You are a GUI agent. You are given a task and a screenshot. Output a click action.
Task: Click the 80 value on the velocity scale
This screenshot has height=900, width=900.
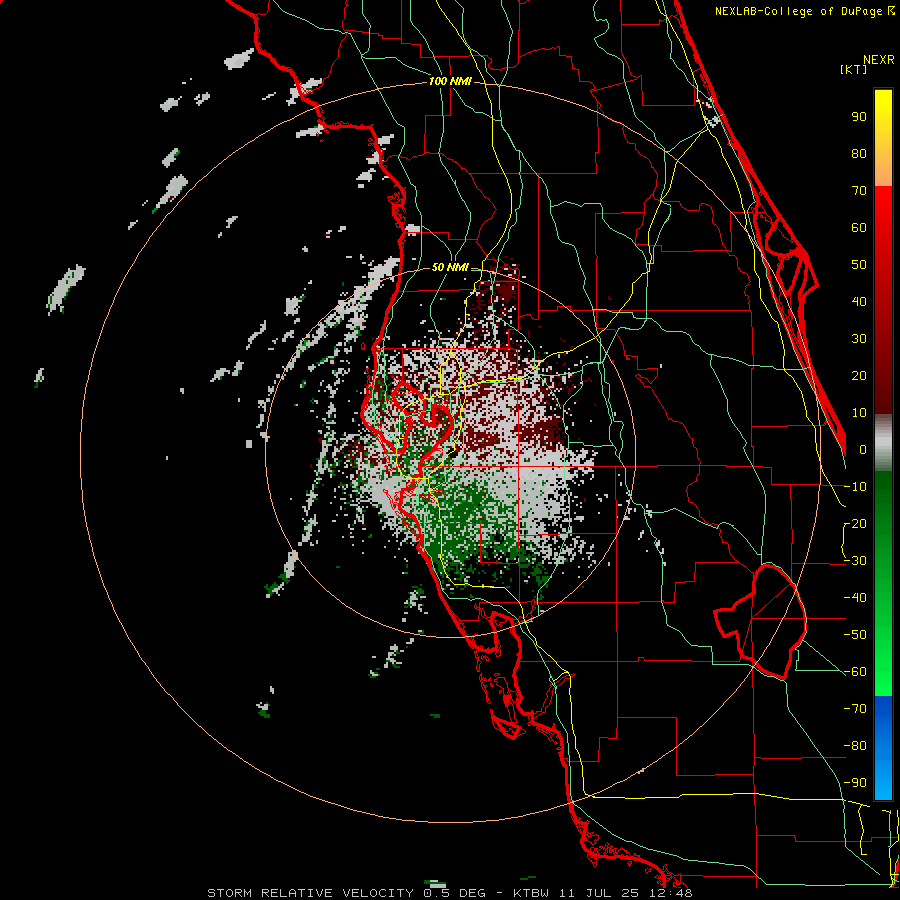click(x=859, y=154)
